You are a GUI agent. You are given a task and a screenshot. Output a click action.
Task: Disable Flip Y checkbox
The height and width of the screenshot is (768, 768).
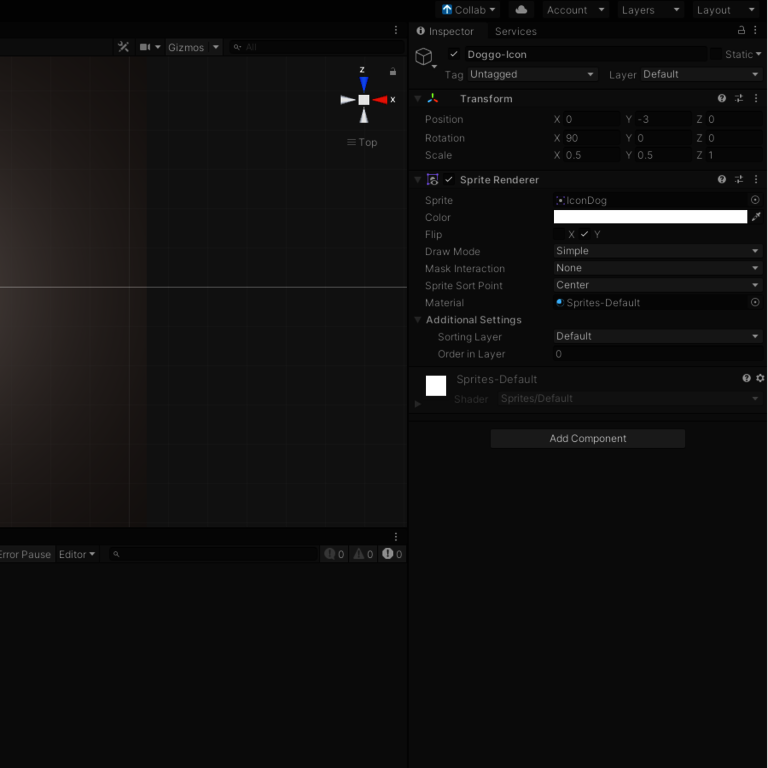[x=584, y=234]
